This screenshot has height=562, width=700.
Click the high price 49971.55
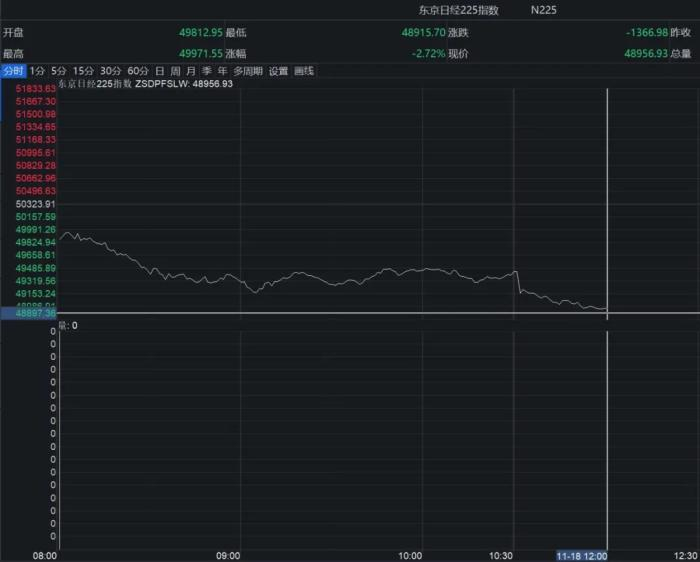pyautogui.click(x=201, y=54)
